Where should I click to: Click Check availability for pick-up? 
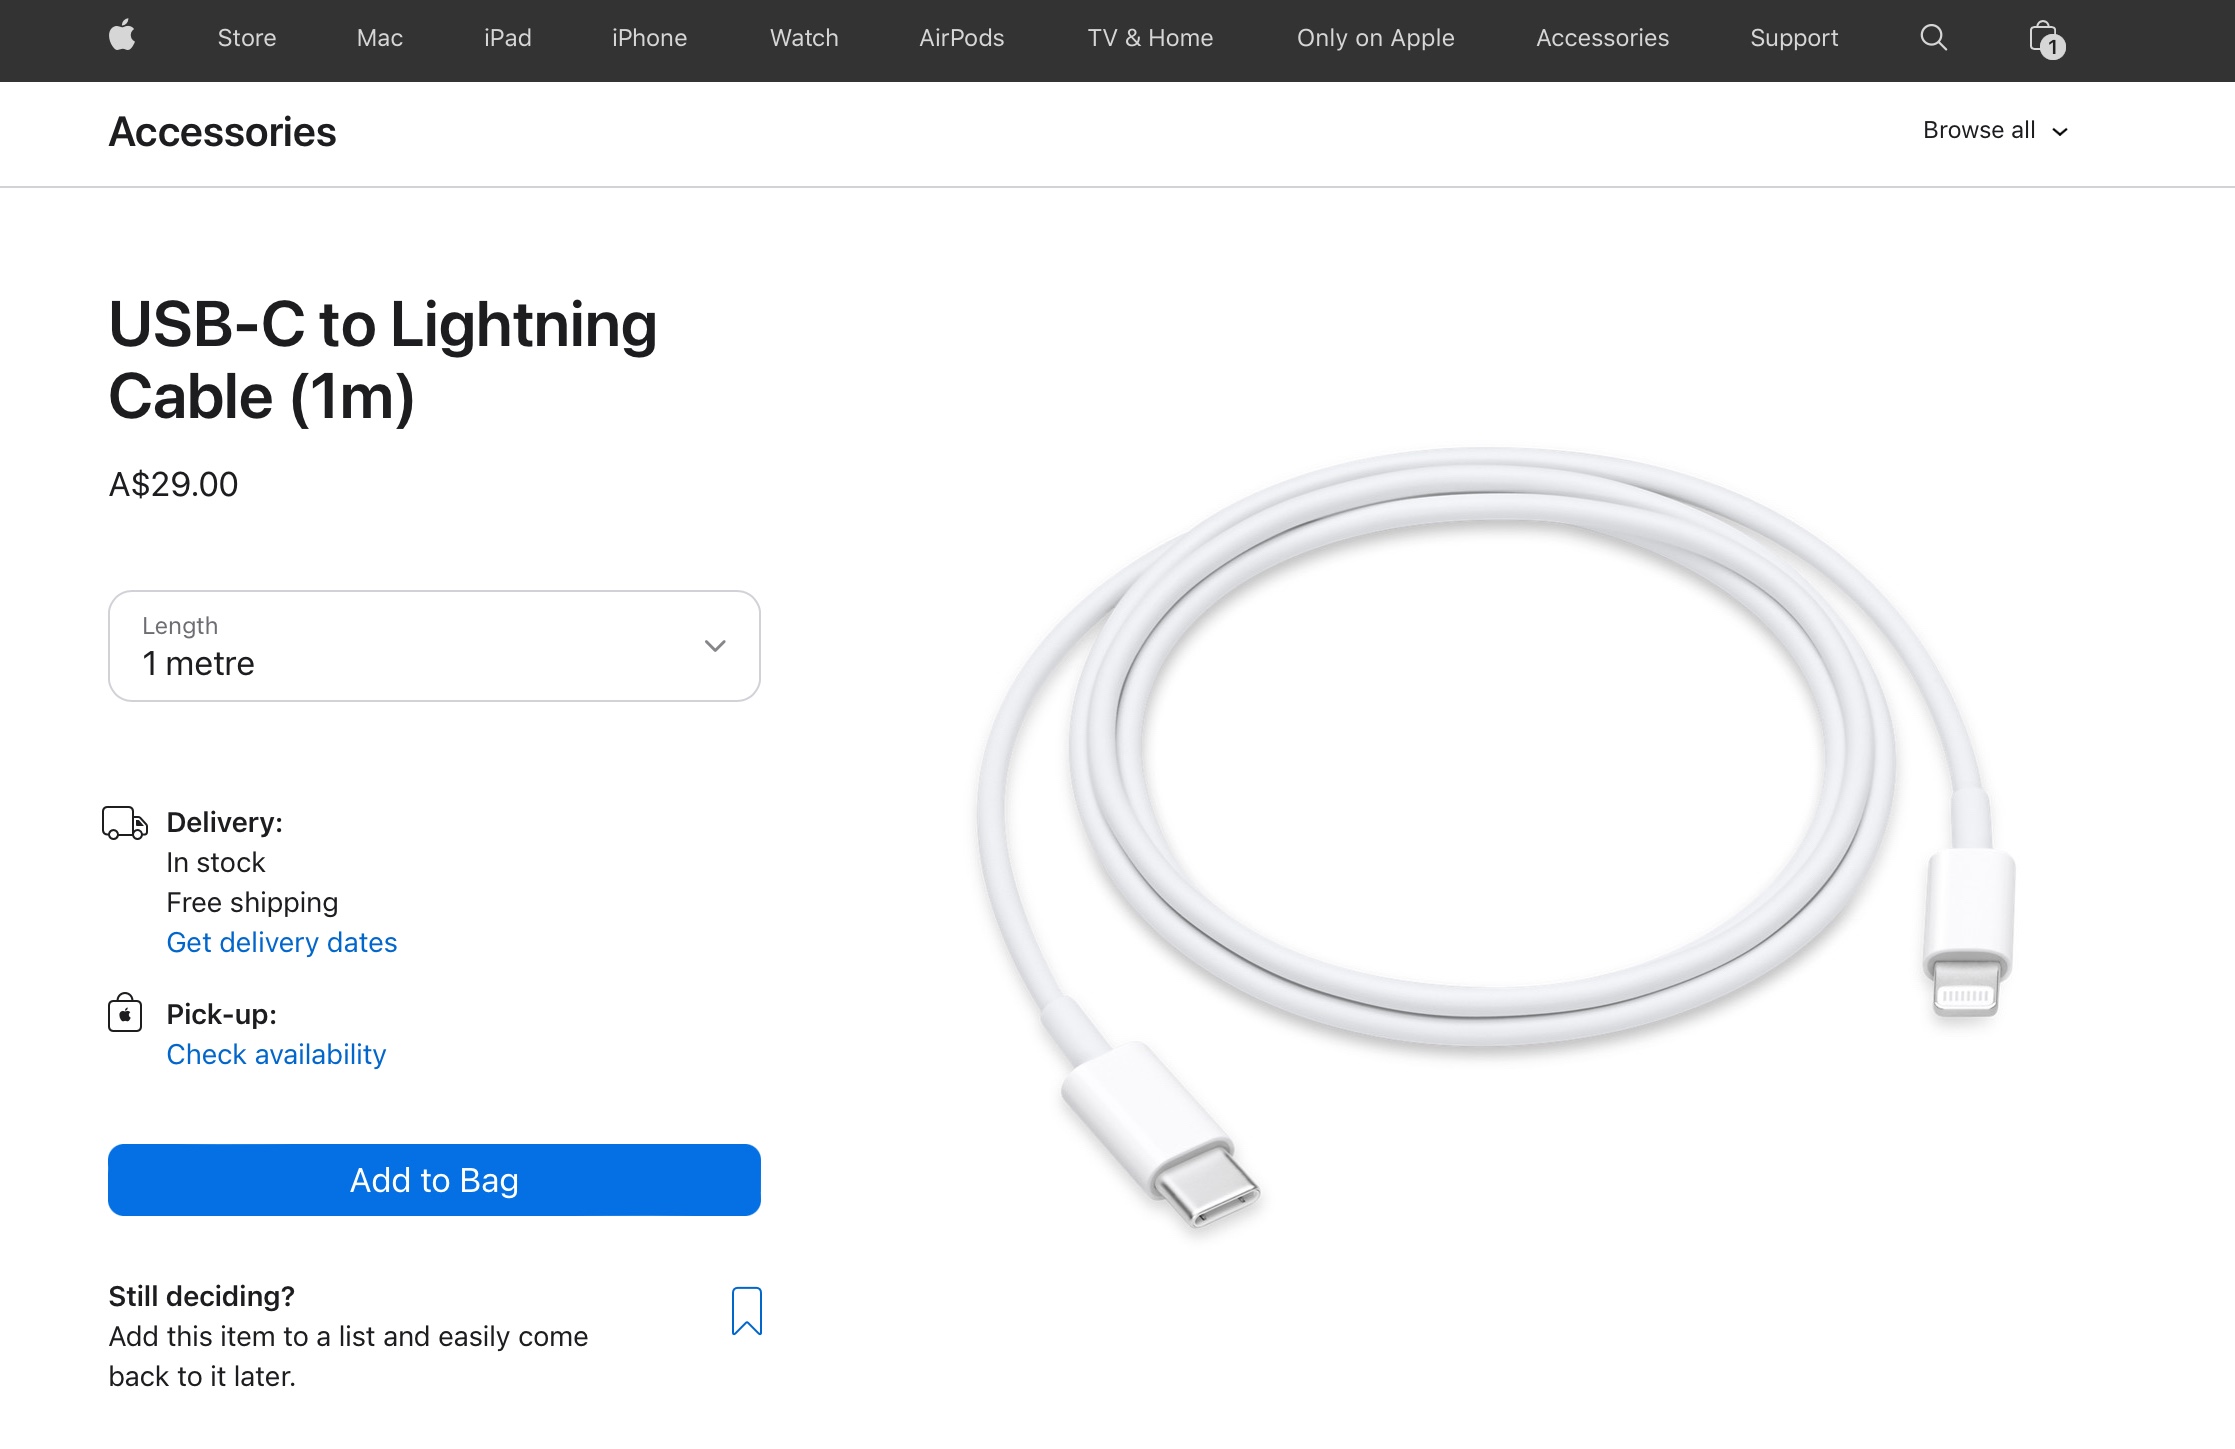click(276, 1054)
